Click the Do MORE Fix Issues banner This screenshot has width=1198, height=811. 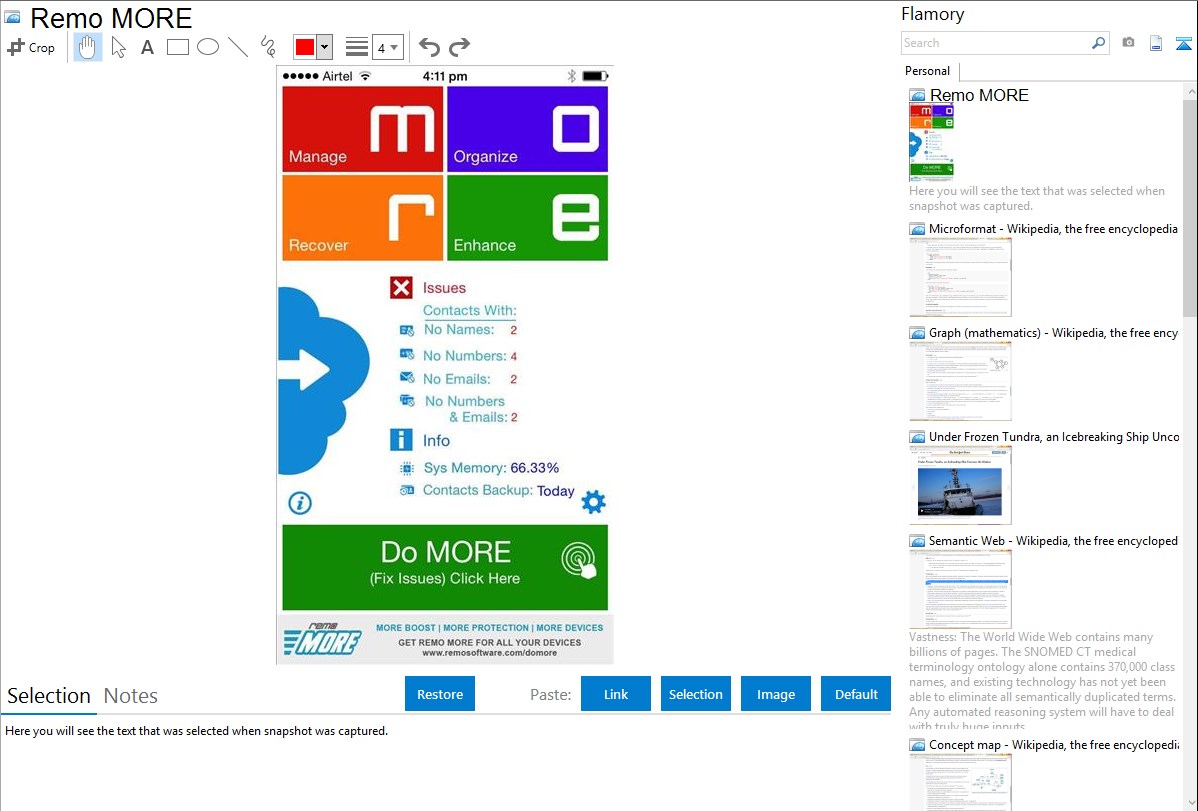pyautogui.click(x=445, y=567)
